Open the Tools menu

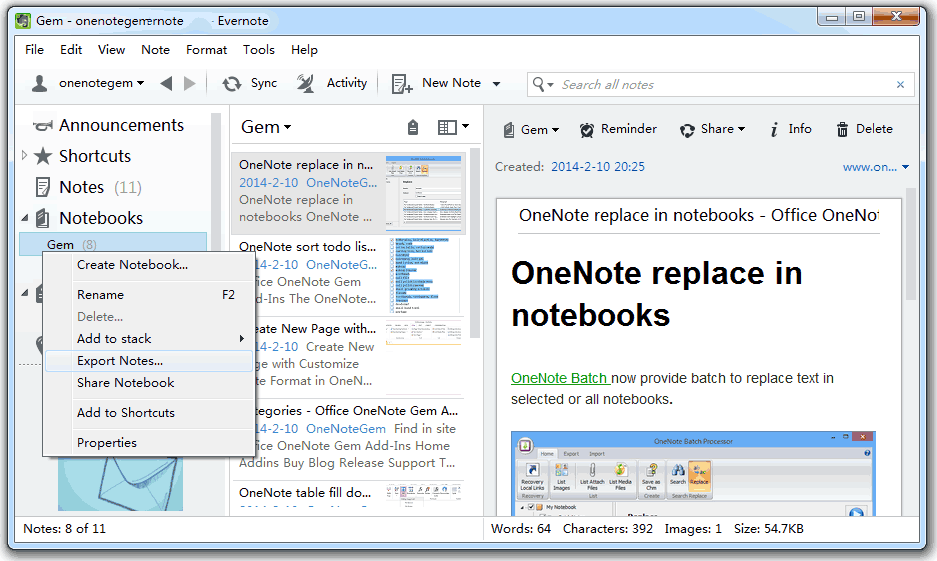tap(258, 50)
